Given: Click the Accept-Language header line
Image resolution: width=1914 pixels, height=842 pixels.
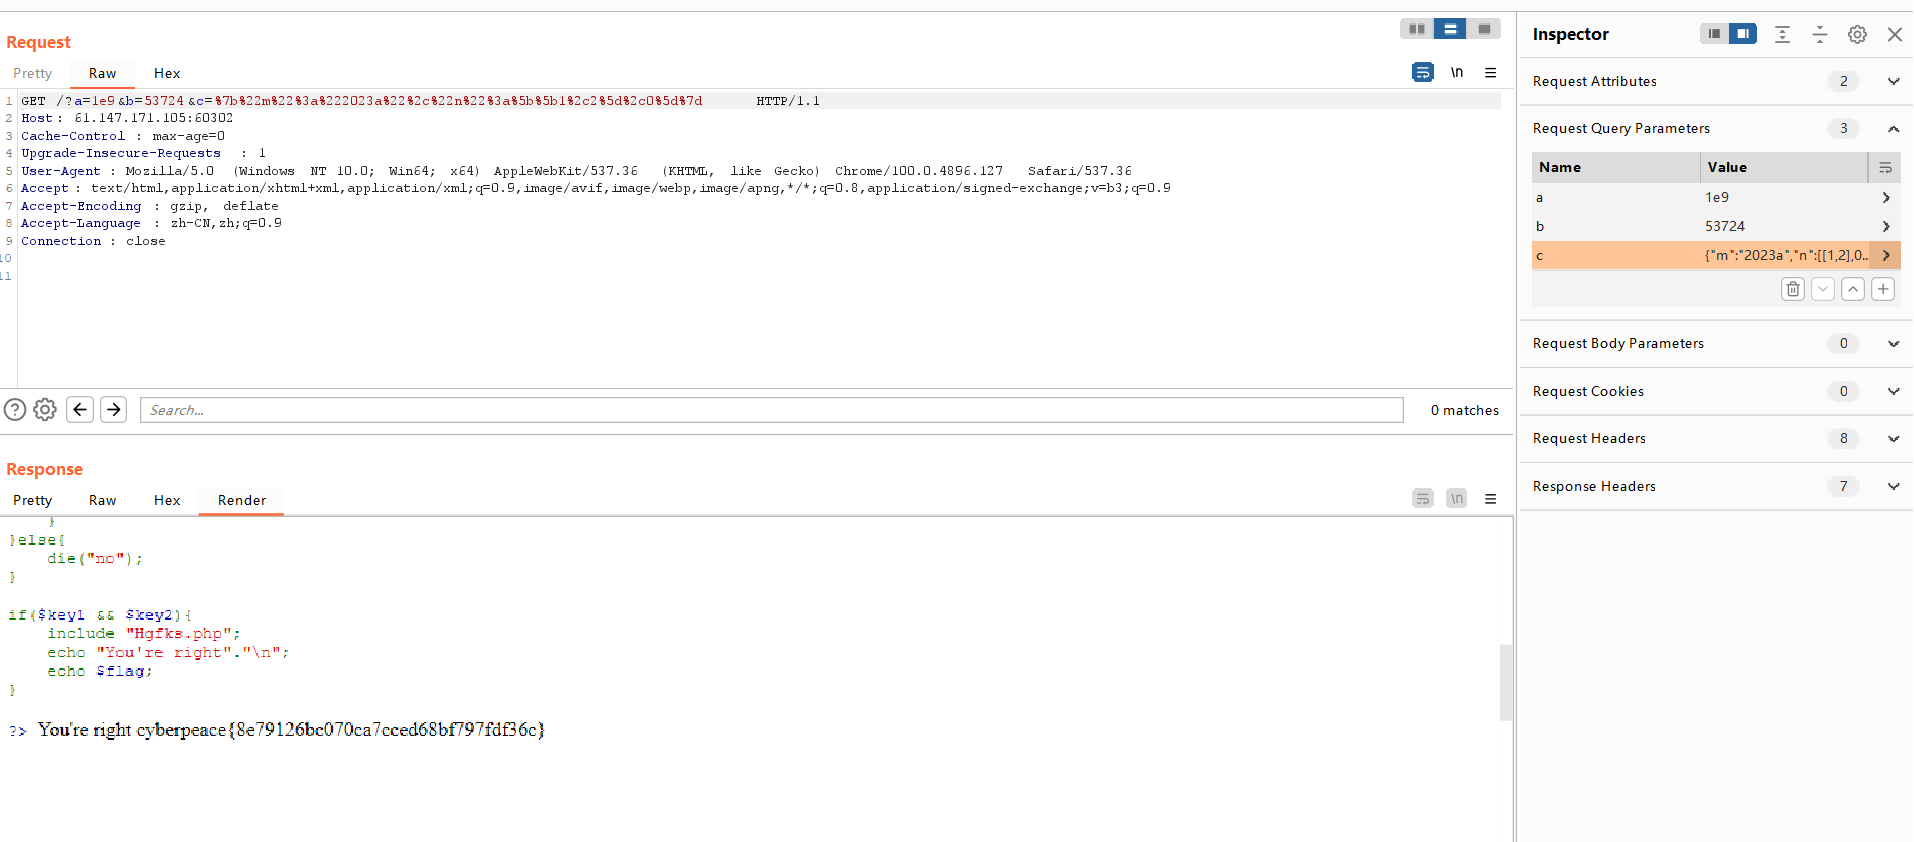Looking at the screenshot, I should point(151,223).
